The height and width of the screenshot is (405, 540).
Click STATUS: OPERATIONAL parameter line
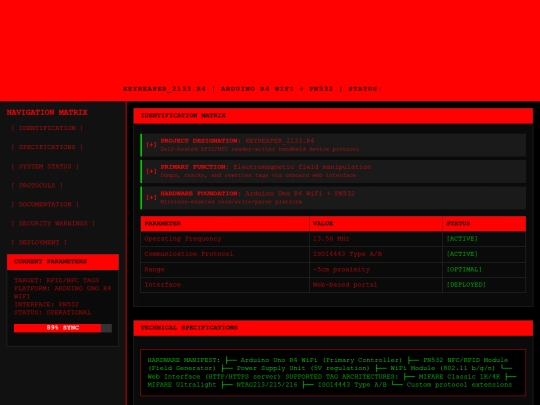(52, 313)
